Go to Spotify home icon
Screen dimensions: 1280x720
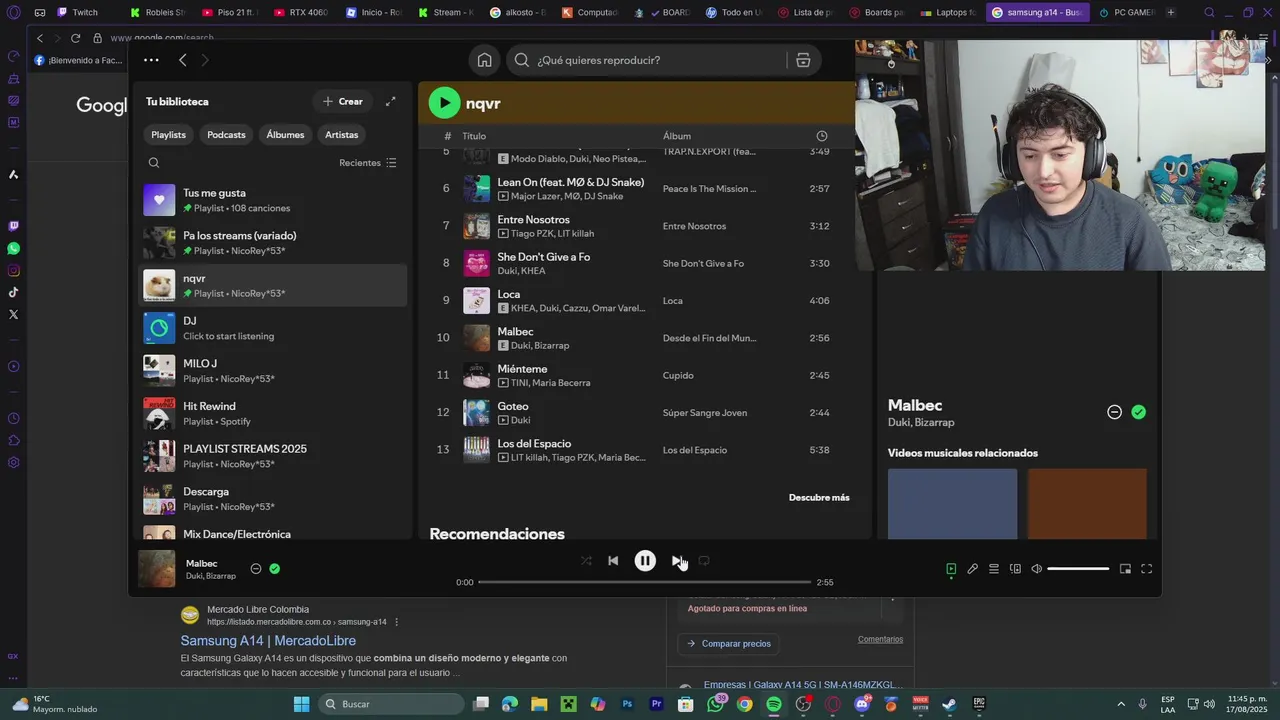(x=484, y=60)
